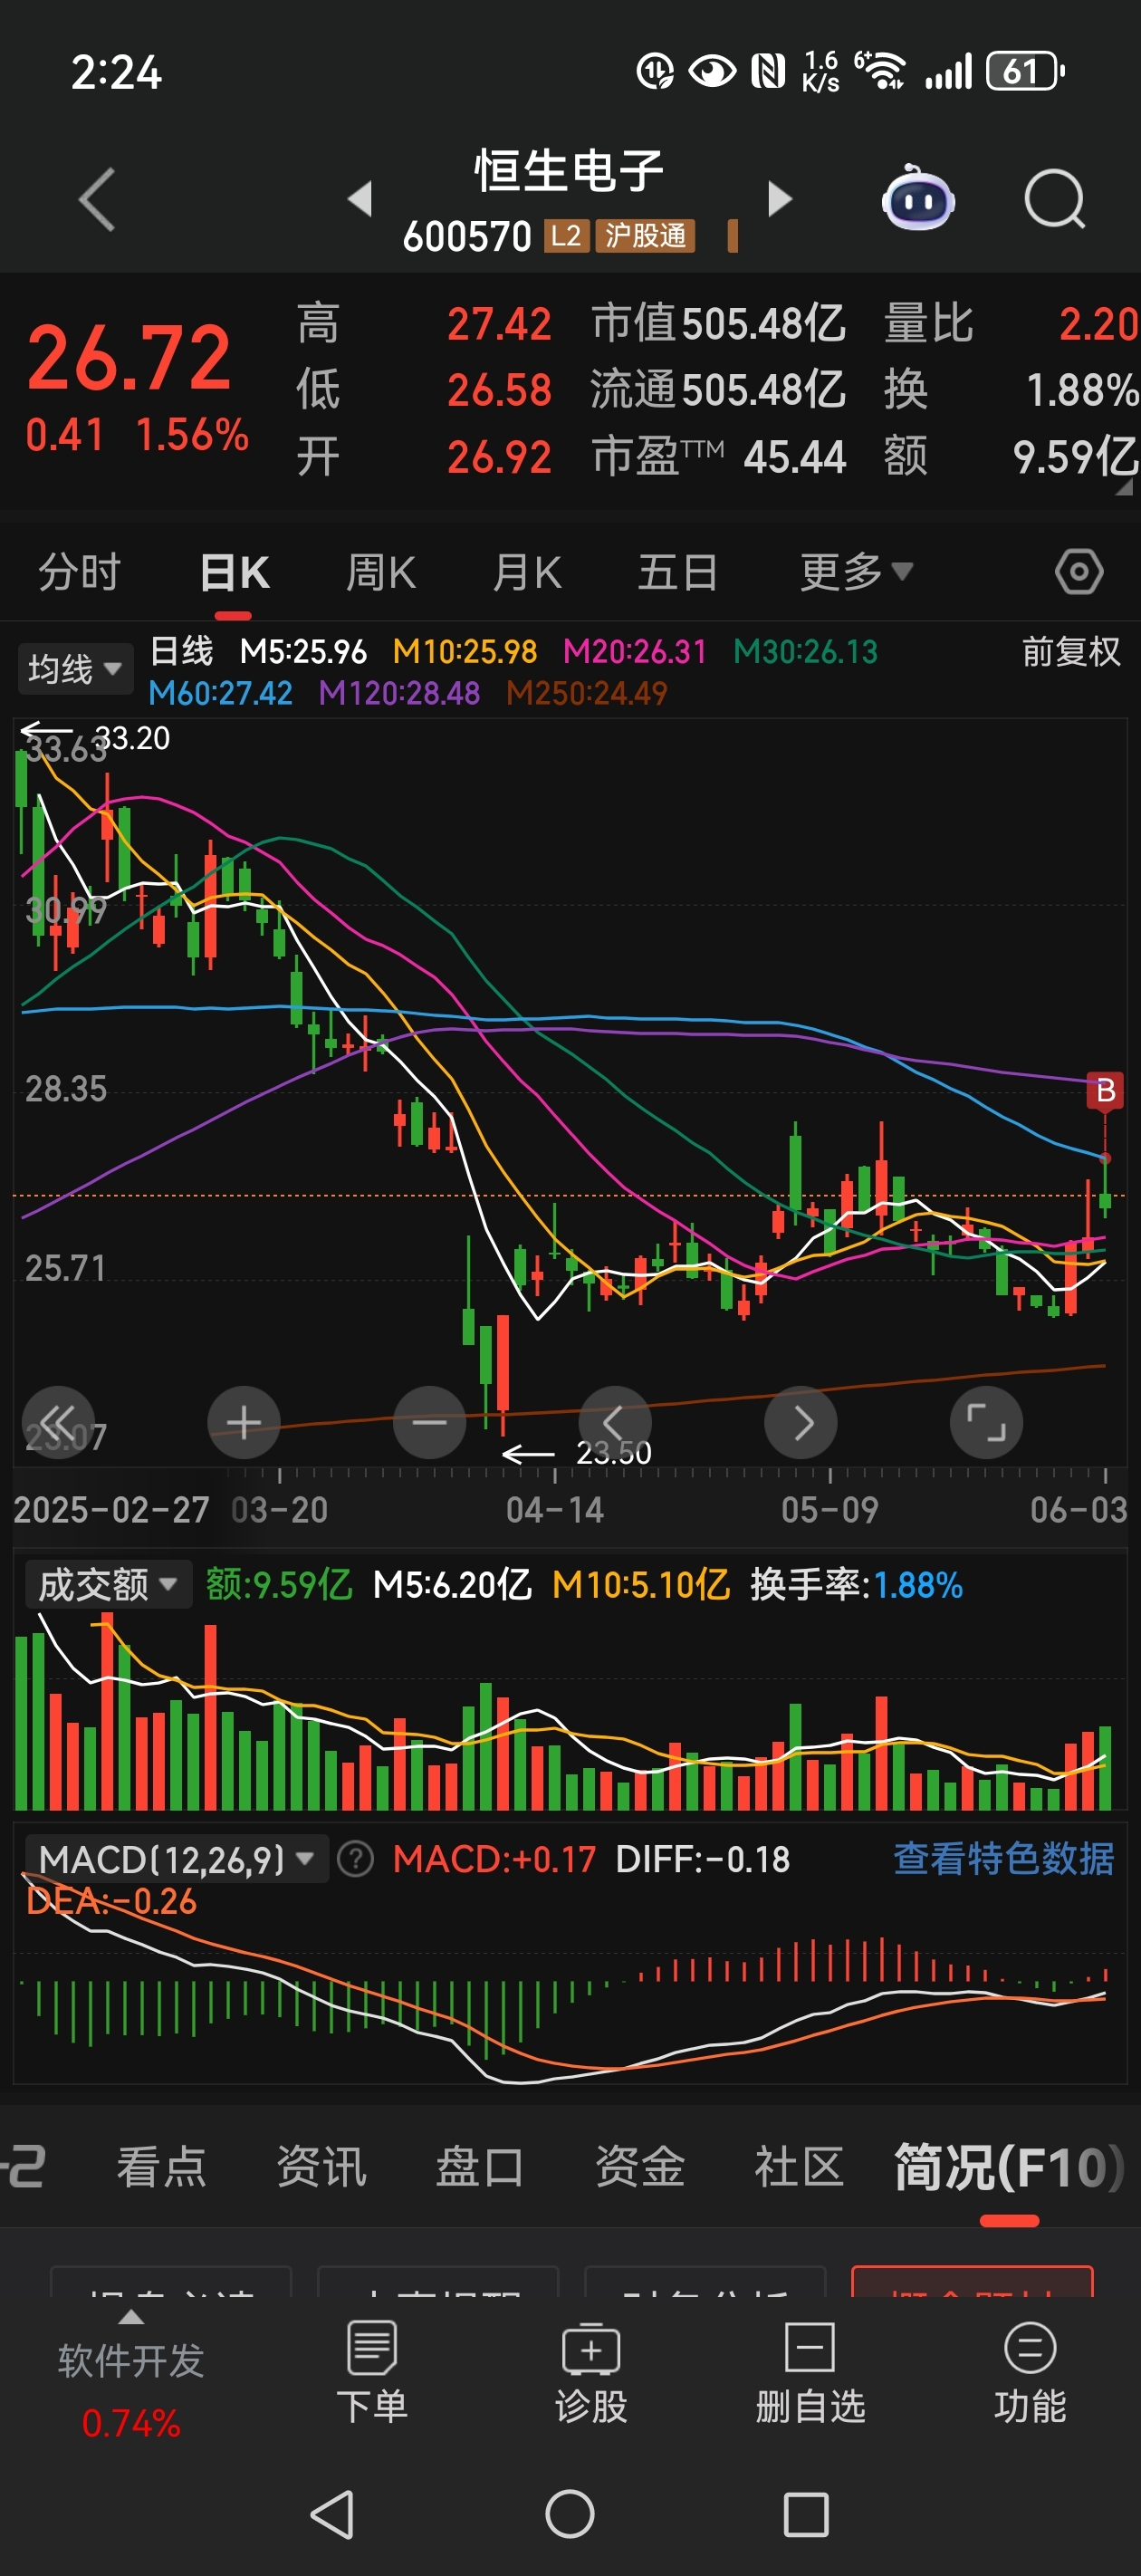
Task: Open 盘口 order book tab
Action: point(480,2167)
